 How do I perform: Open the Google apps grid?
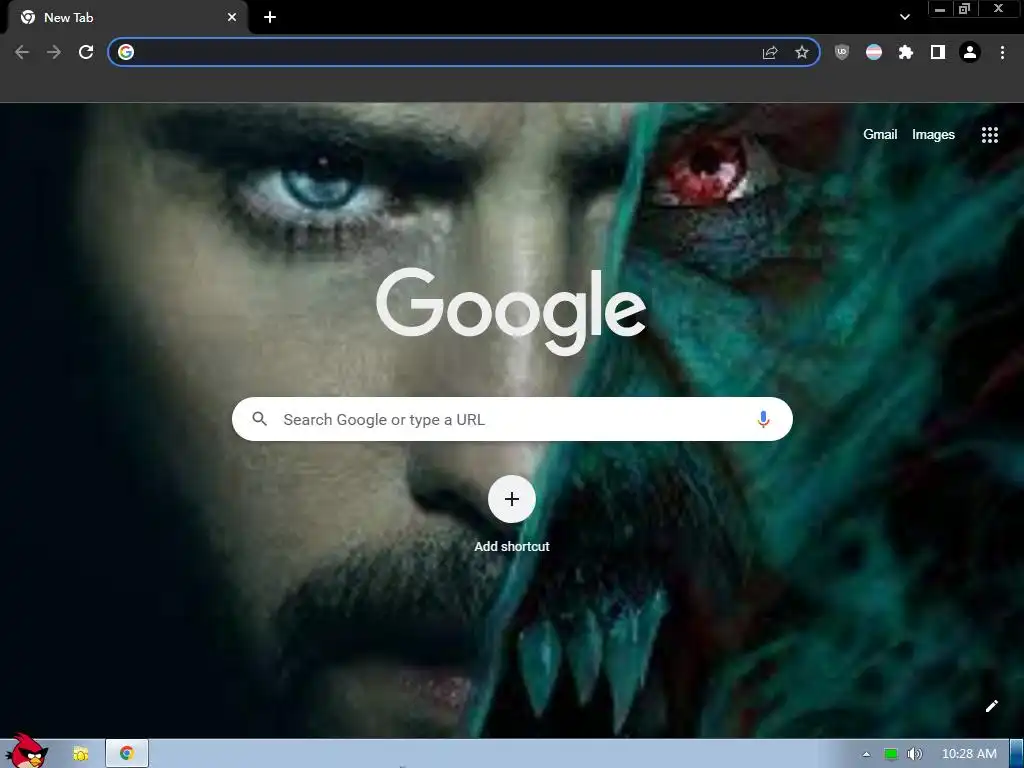coord(989,135)
